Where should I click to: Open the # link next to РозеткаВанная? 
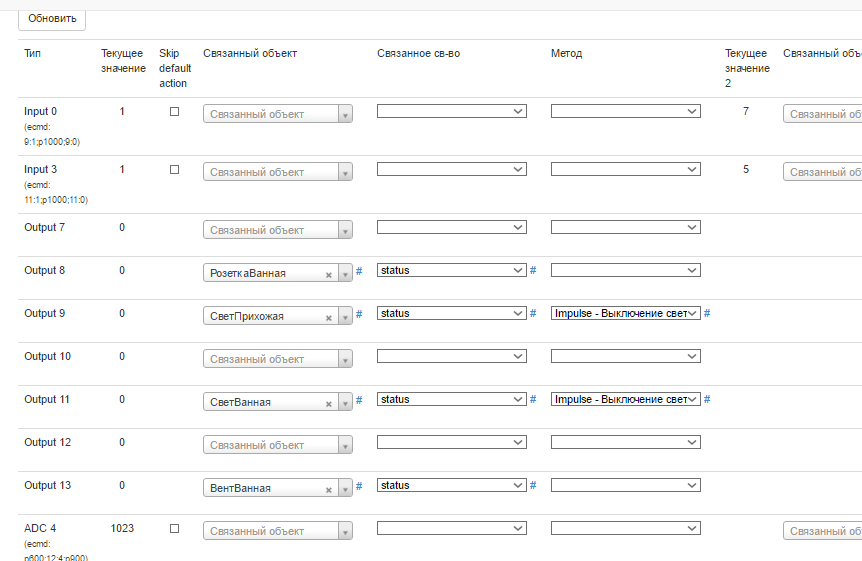359,272
